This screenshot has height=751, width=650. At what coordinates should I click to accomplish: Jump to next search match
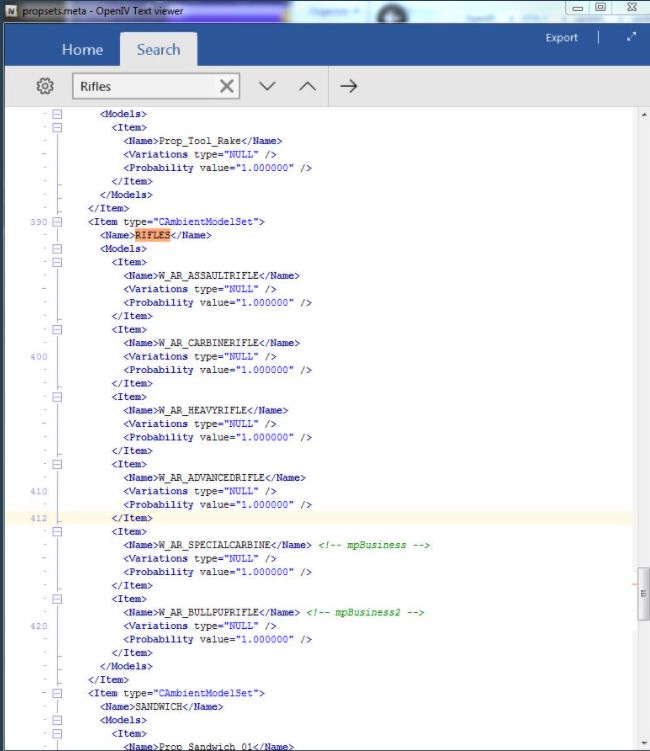(x=267, y=86)
